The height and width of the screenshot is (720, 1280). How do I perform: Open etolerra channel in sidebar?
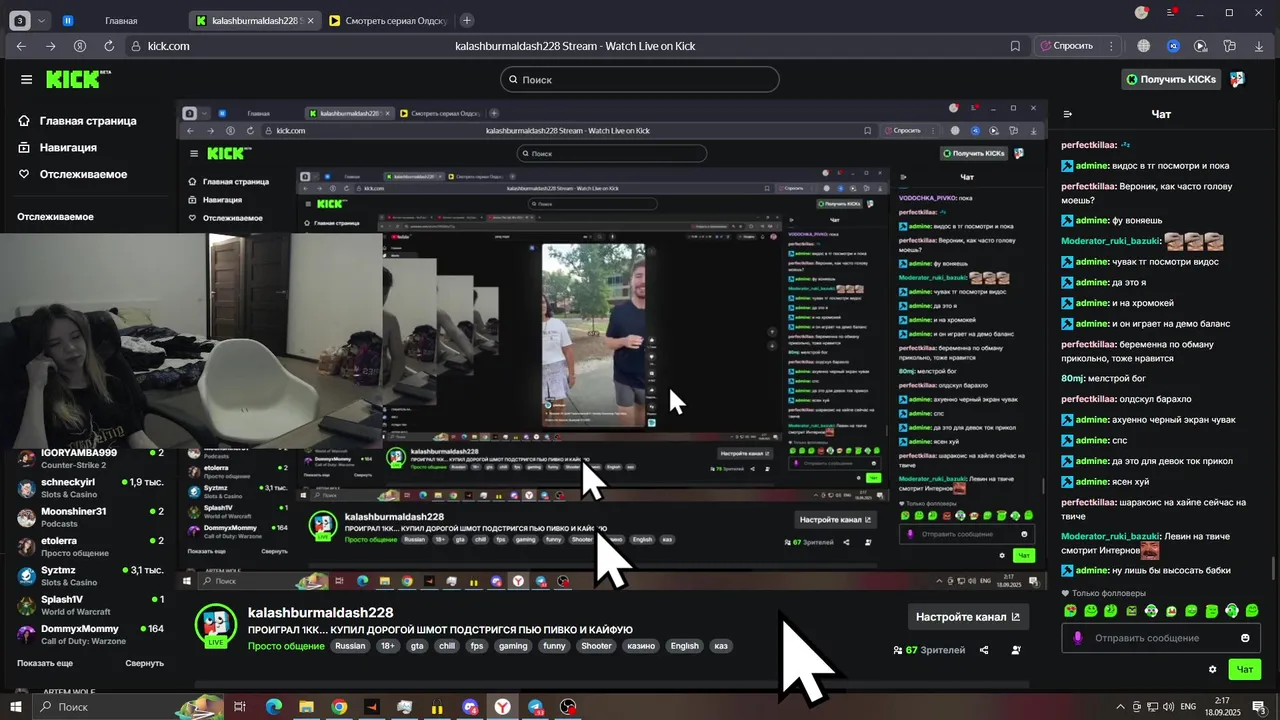[x=90, y=546]
